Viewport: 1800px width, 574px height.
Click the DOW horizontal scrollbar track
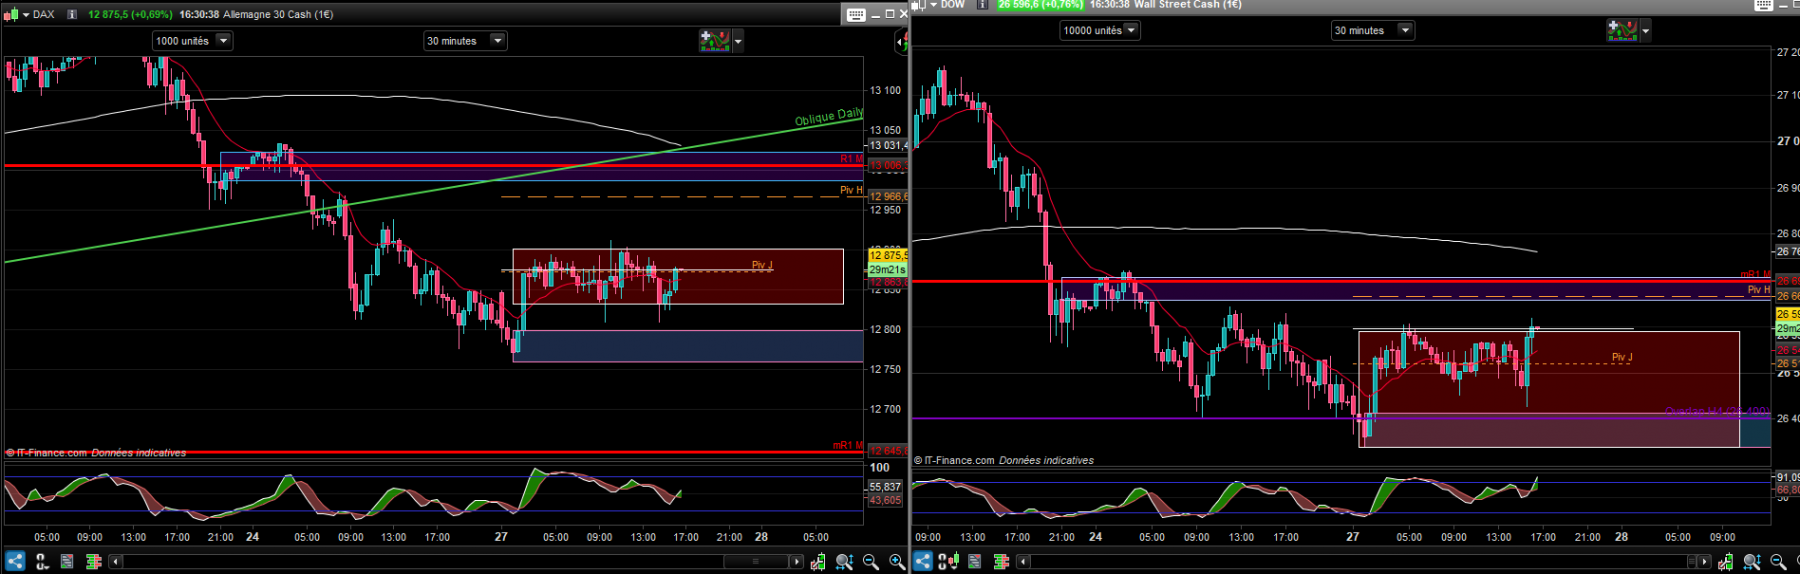(1360, 562)
